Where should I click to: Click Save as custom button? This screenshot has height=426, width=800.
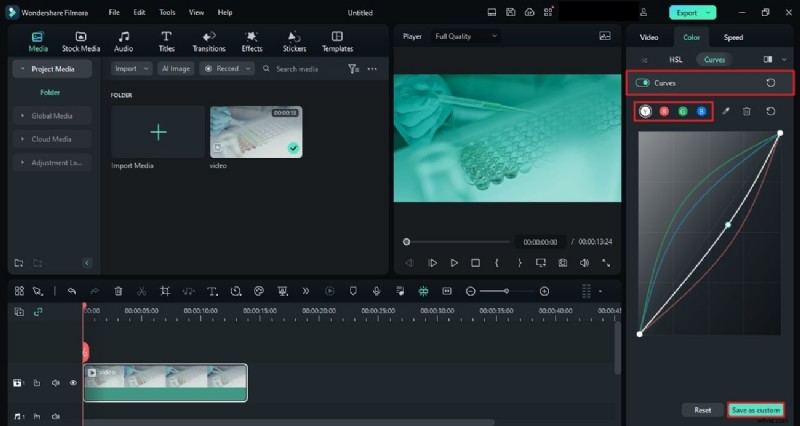[x=755, y=410]
